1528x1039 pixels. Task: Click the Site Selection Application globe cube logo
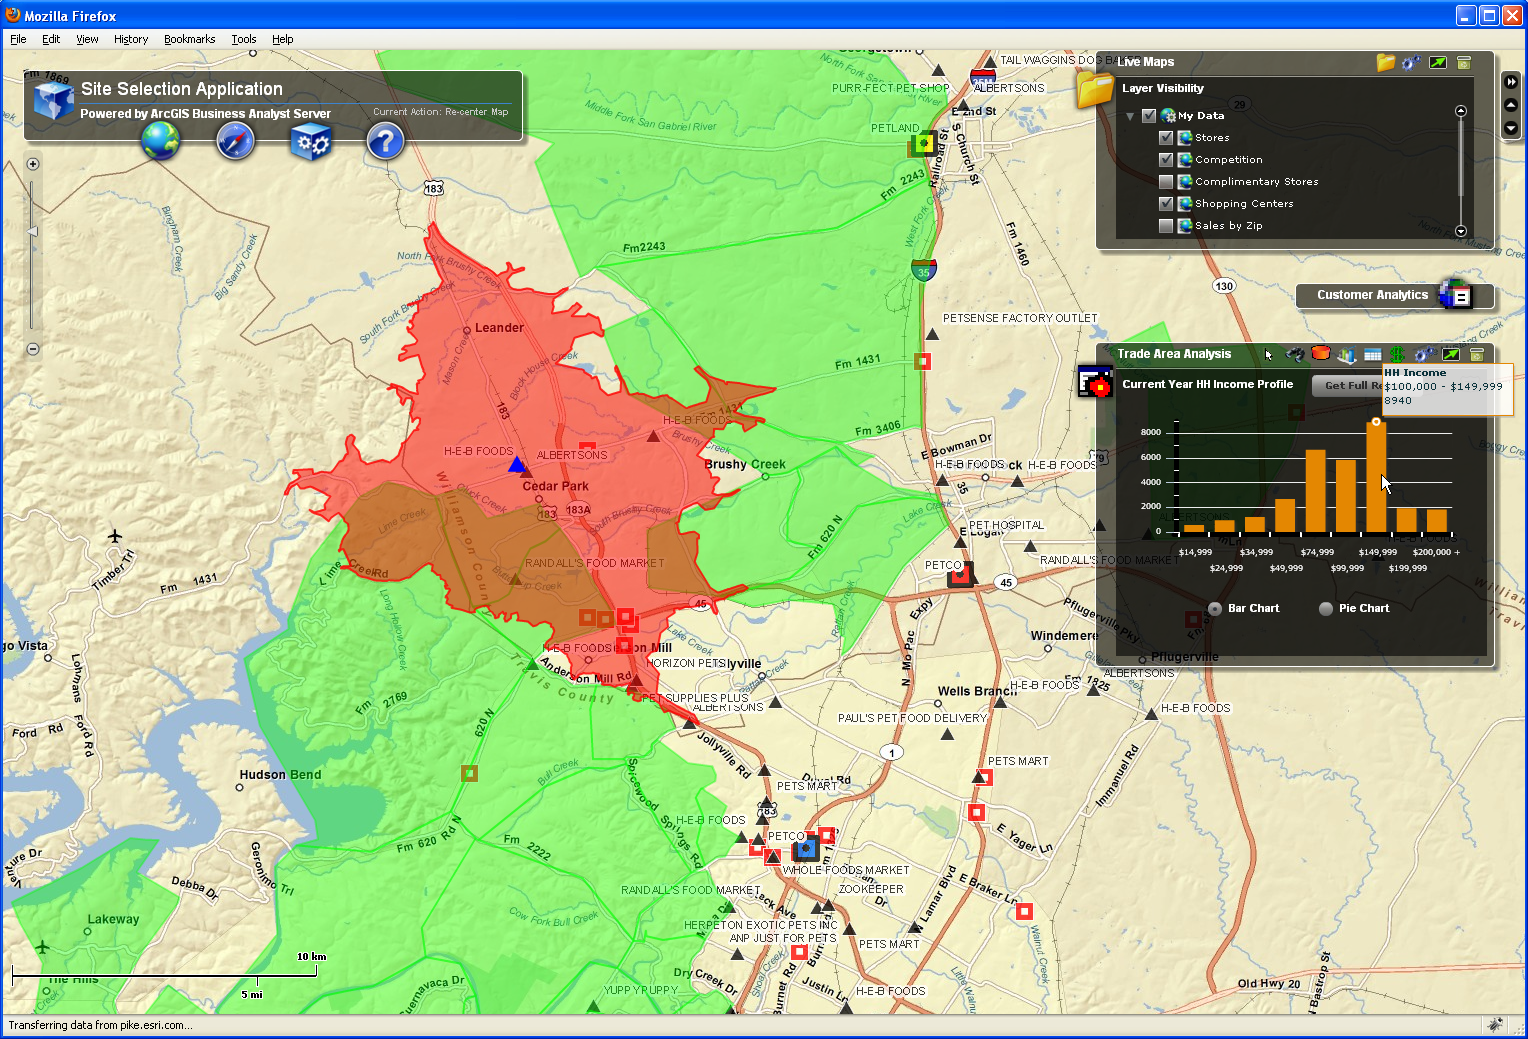pyautogui.click(x=53, y=100)
